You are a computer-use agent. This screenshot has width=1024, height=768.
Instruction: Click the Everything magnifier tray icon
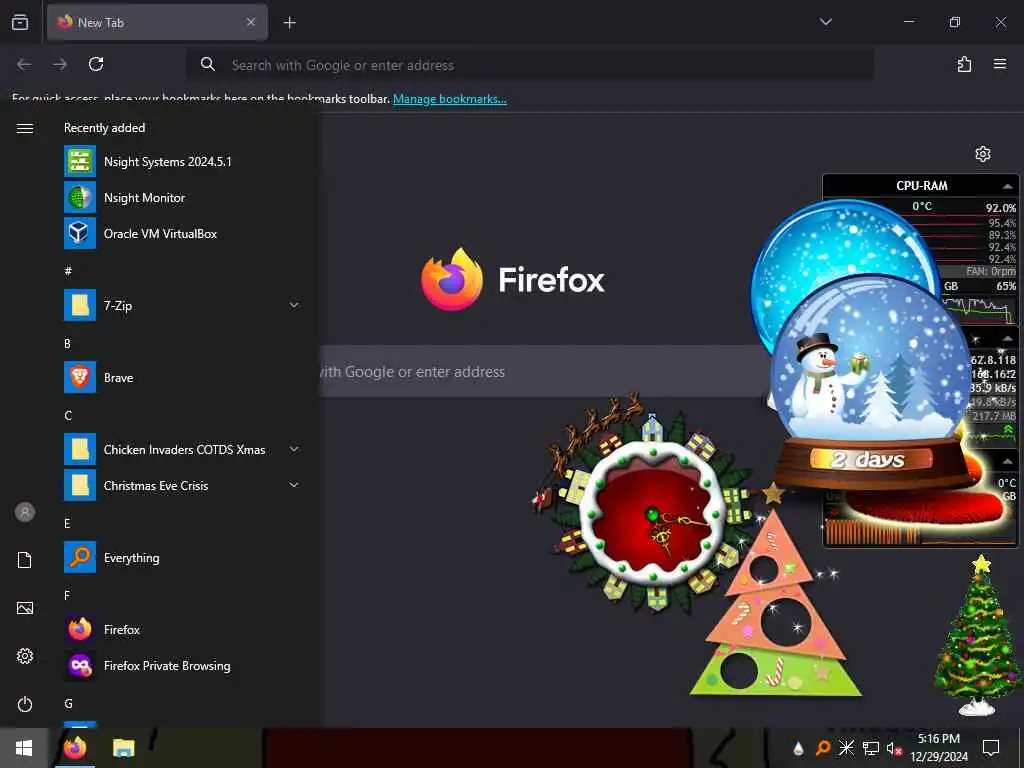(x=823, y=748)
